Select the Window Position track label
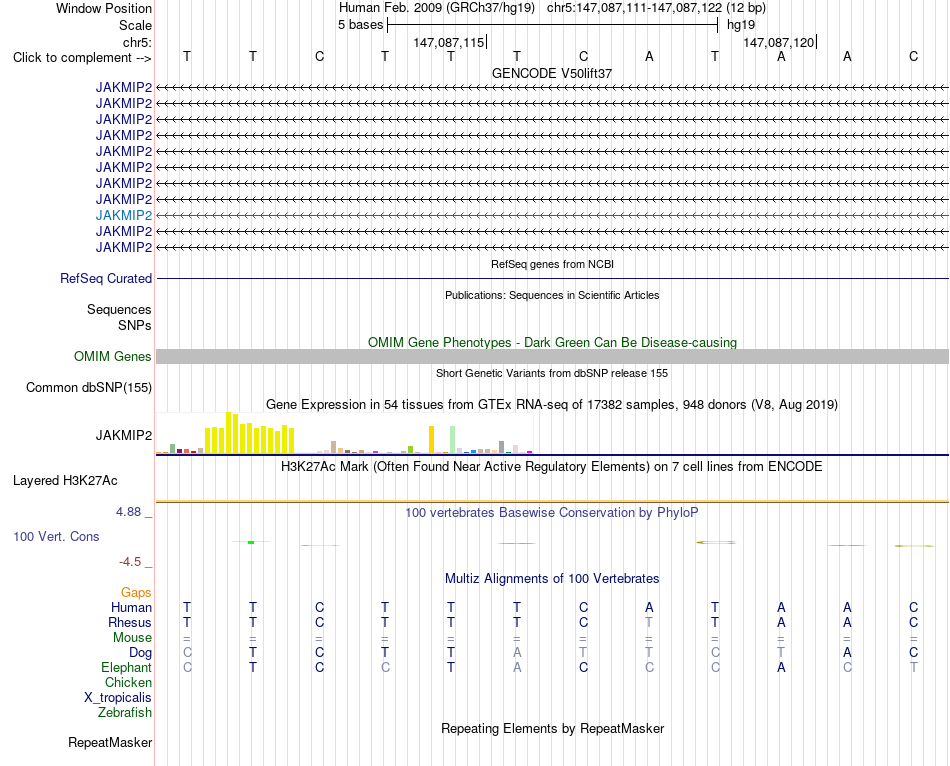Viewport: 950px width, 766px height. 104,8
